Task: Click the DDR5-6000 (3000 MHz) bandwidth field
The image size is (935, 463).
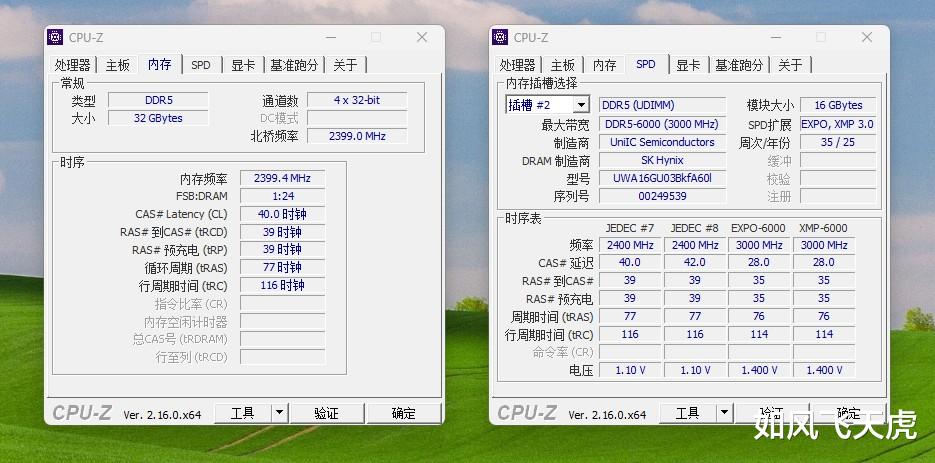Action: click(662, 124)
